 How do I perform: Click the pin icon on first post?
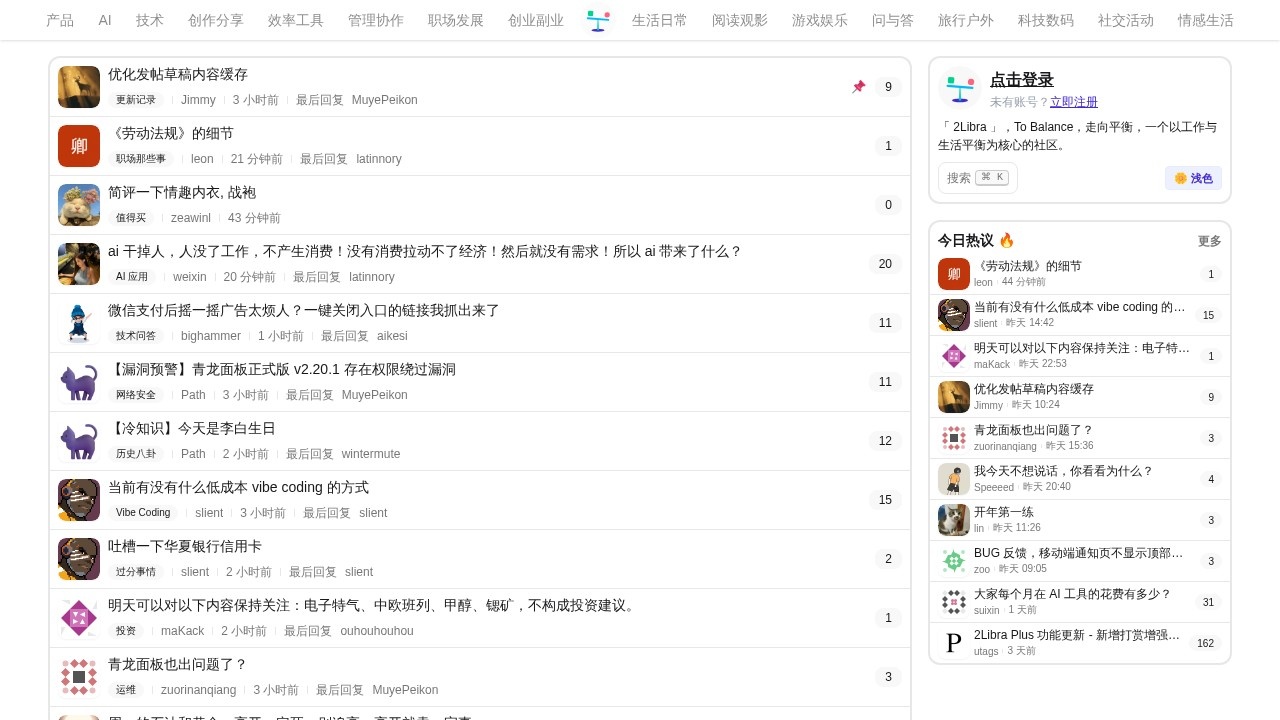(x=858, y=87)
